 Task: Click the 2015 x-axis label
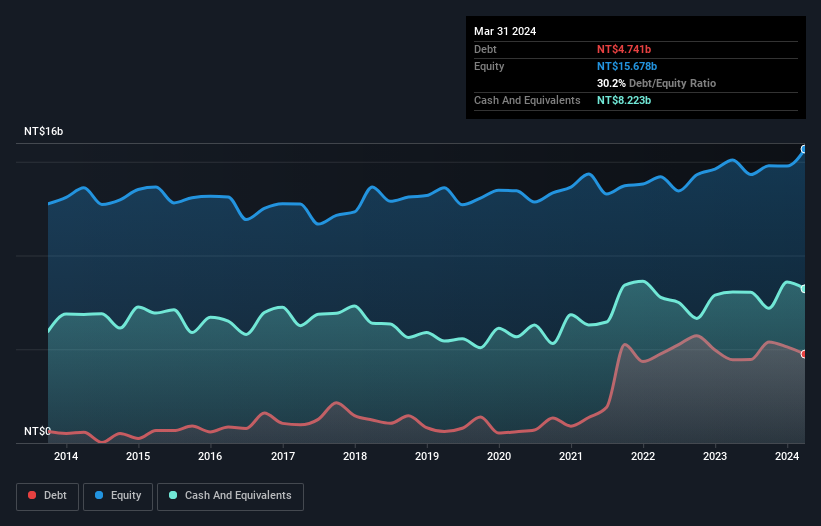click(138, 456)
